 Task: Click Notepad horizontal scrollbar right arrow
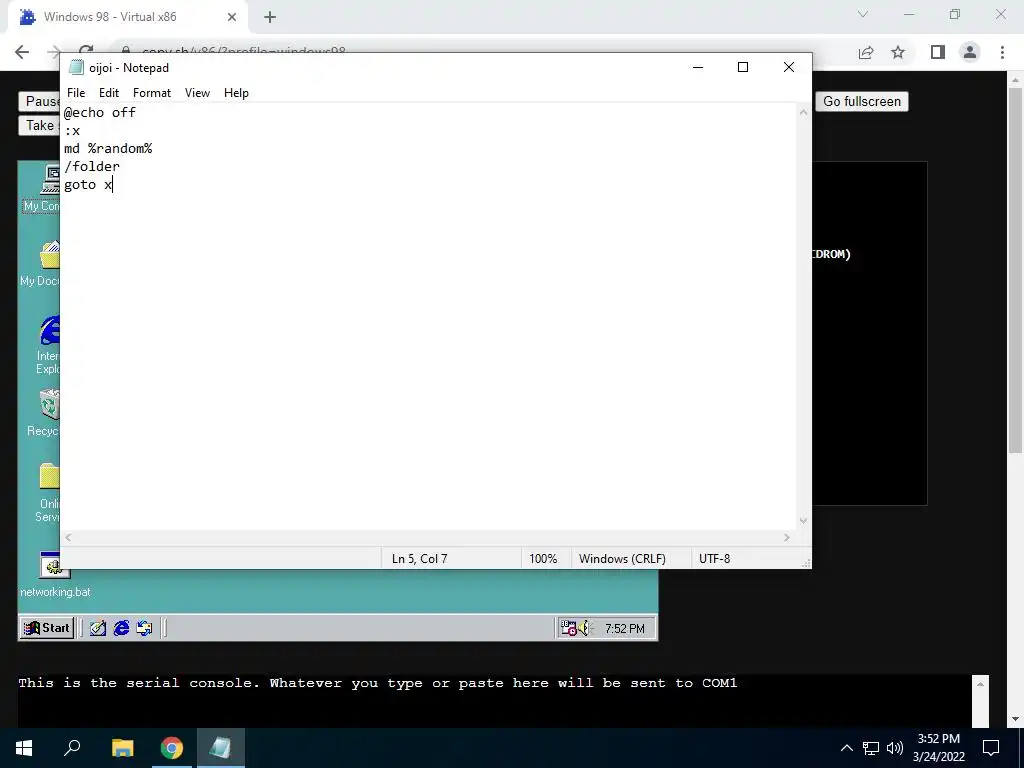[x=787, y=537]
